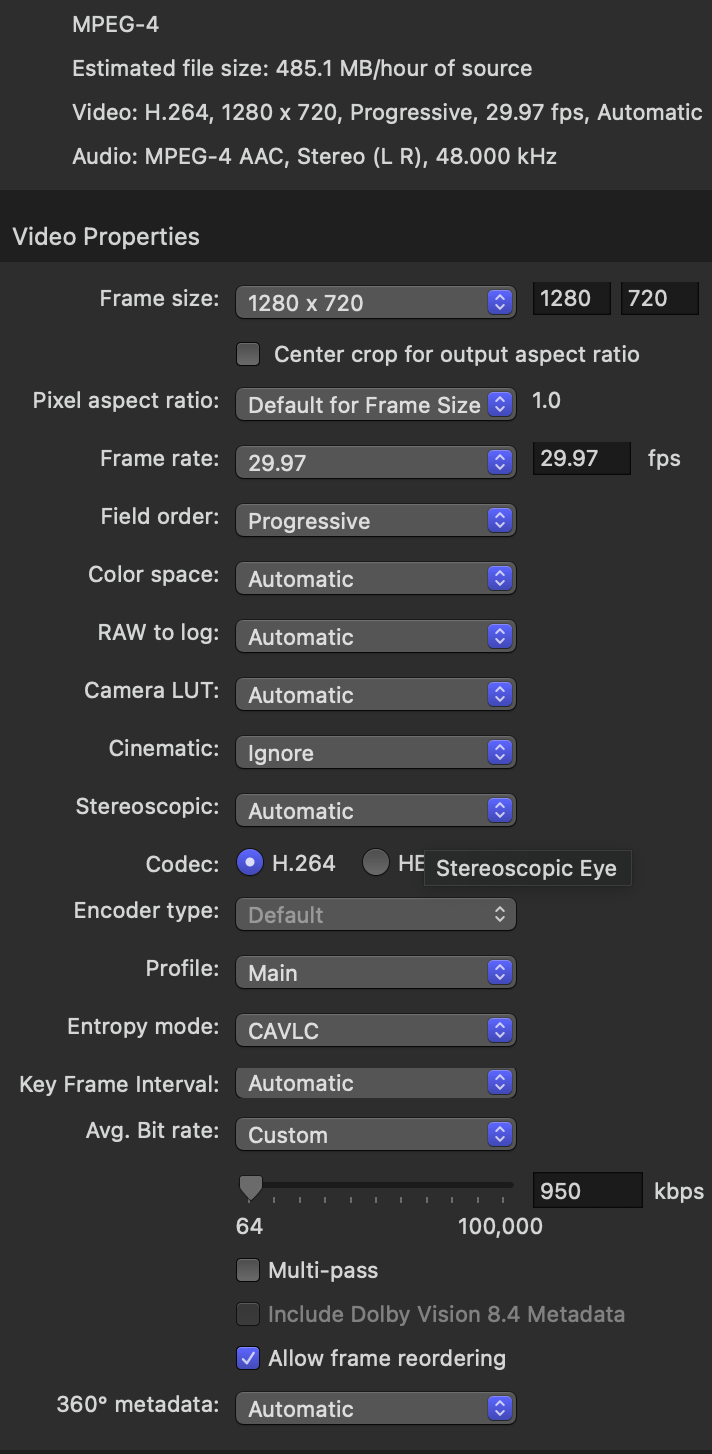Uncheck Allow frame reordering

248,1358
